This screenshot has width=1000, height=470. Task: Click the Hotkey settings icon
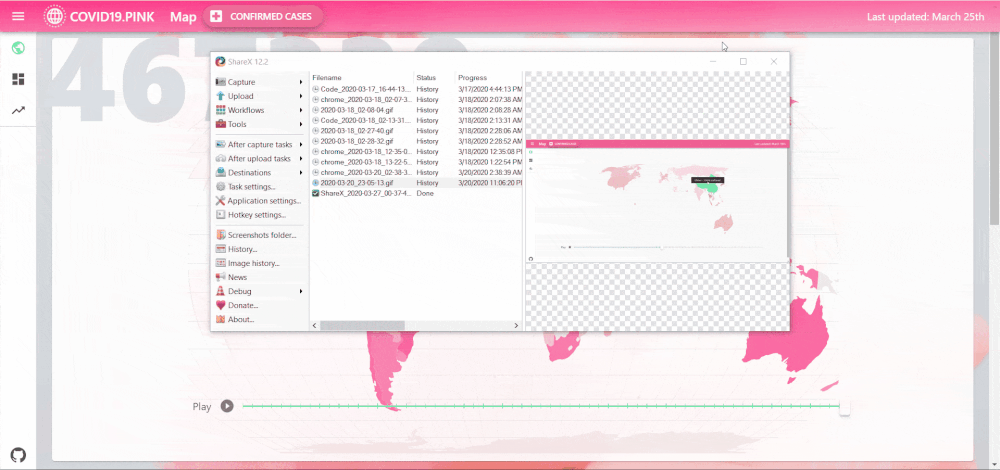(x=221, y=214)
